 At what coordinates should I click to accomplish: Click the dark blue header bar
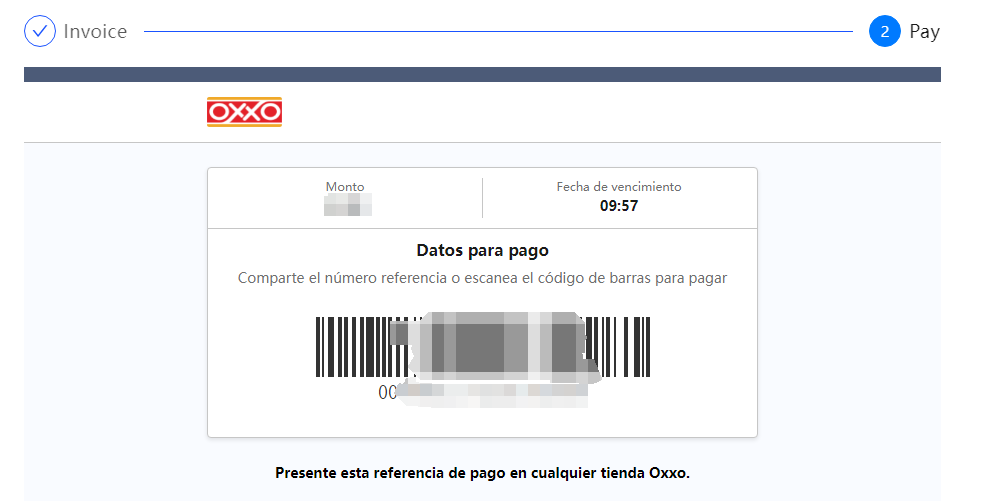tap(482, 74)
